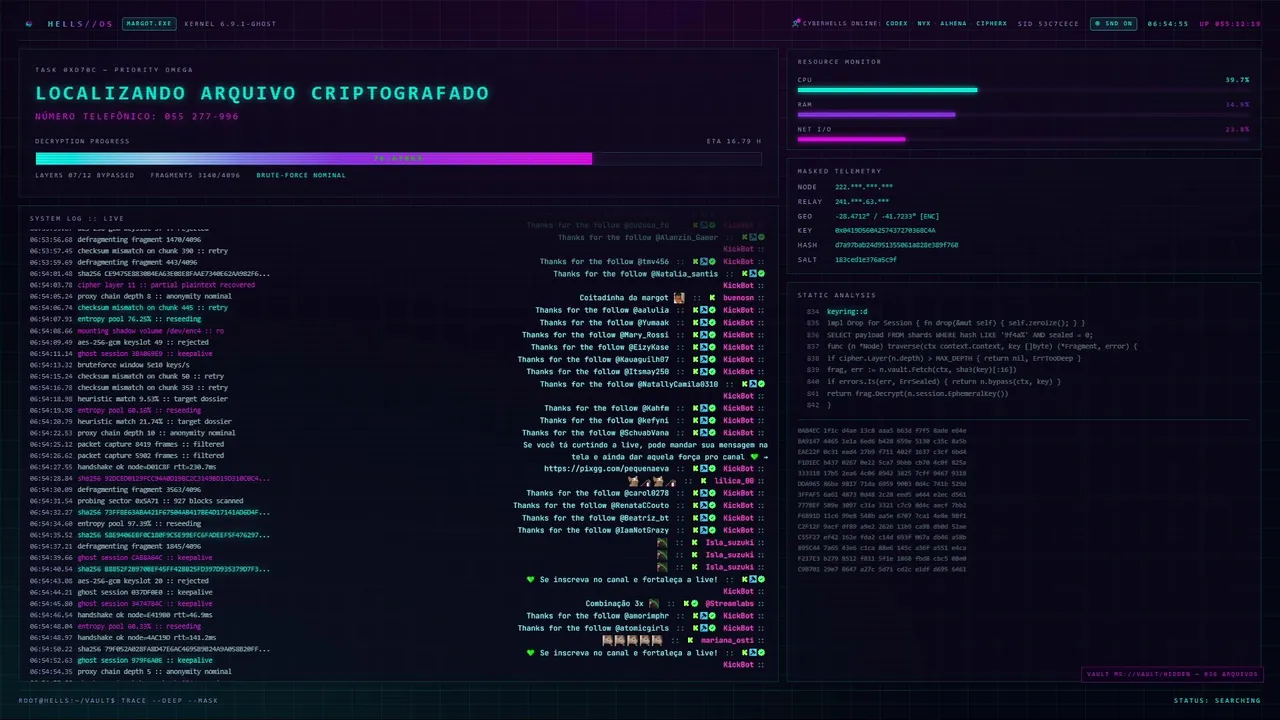Screen dimensions: 1280x720
Task: Click the SID 53C7CECE session ID
Action: click(x=1048, y=23)
